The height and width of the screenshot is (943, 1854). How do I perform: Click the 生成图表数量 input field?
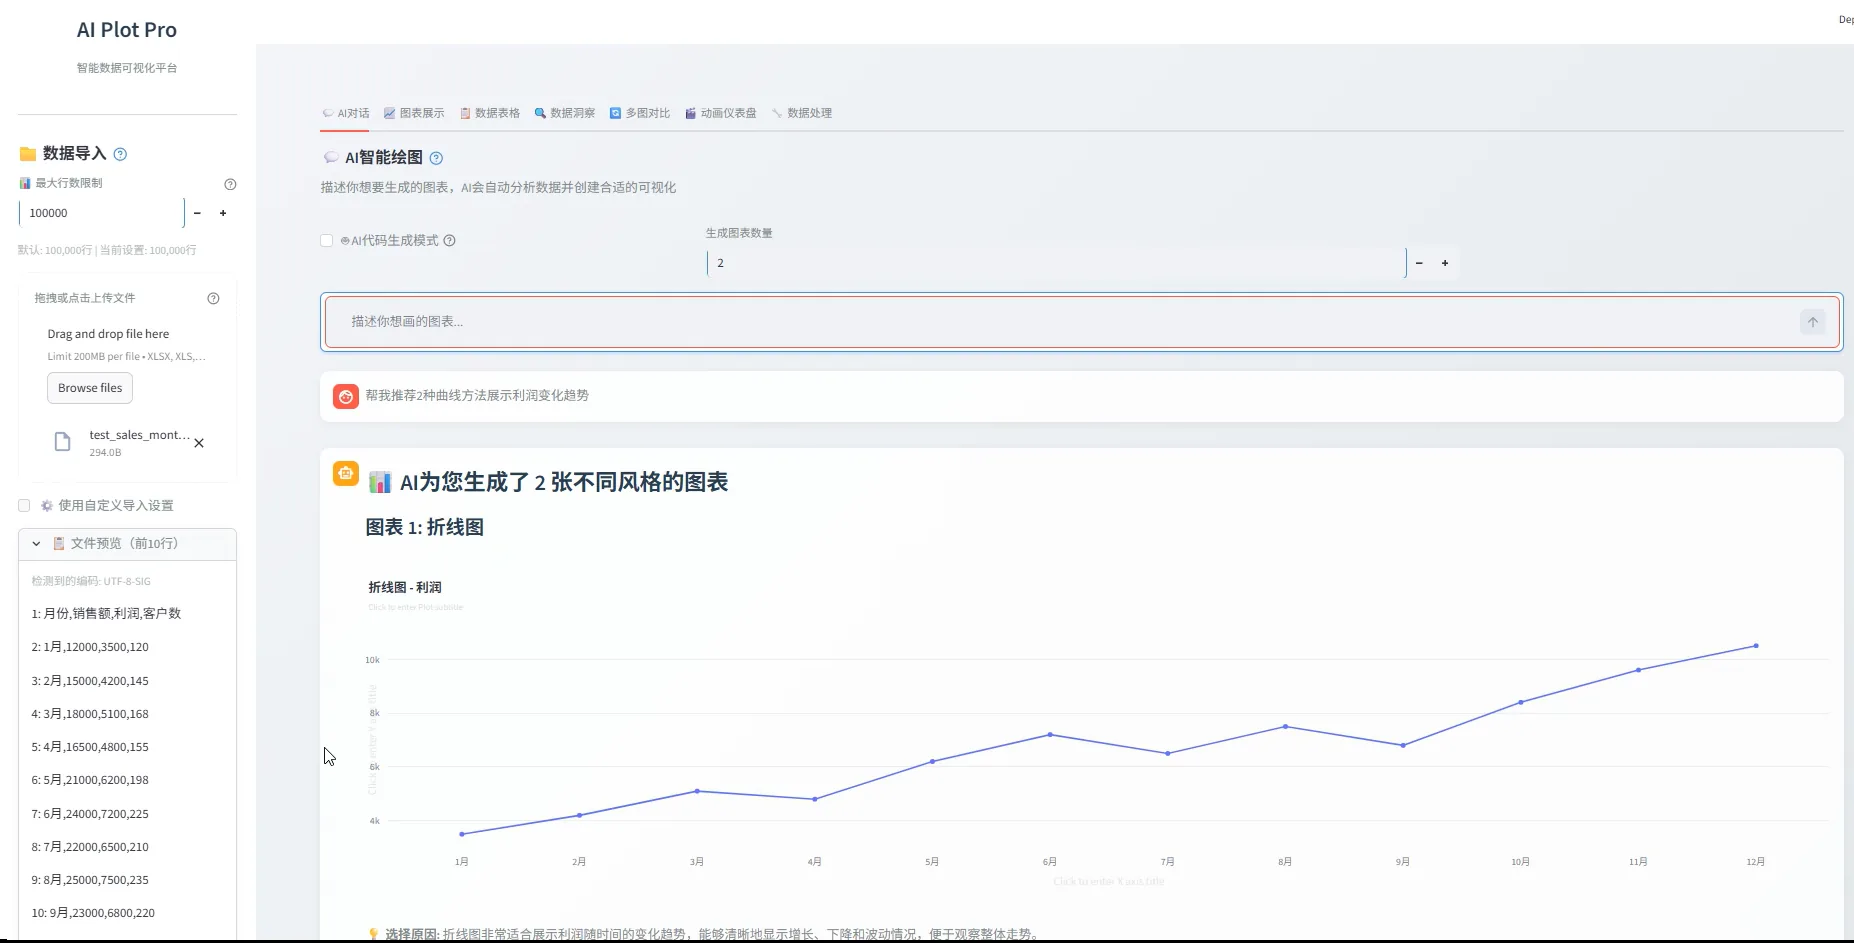[1056, 263]
